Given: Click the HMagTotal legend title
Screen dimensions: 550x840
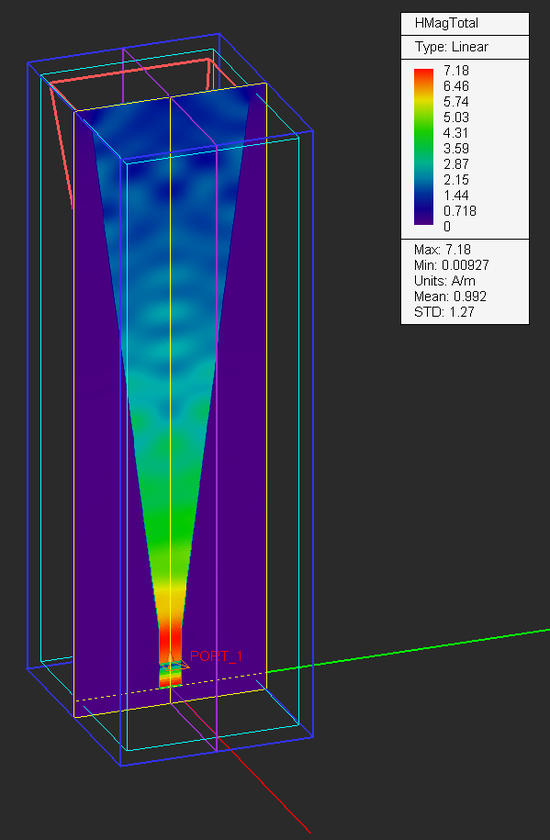Looking at the screenshot, I should [446, 23].
